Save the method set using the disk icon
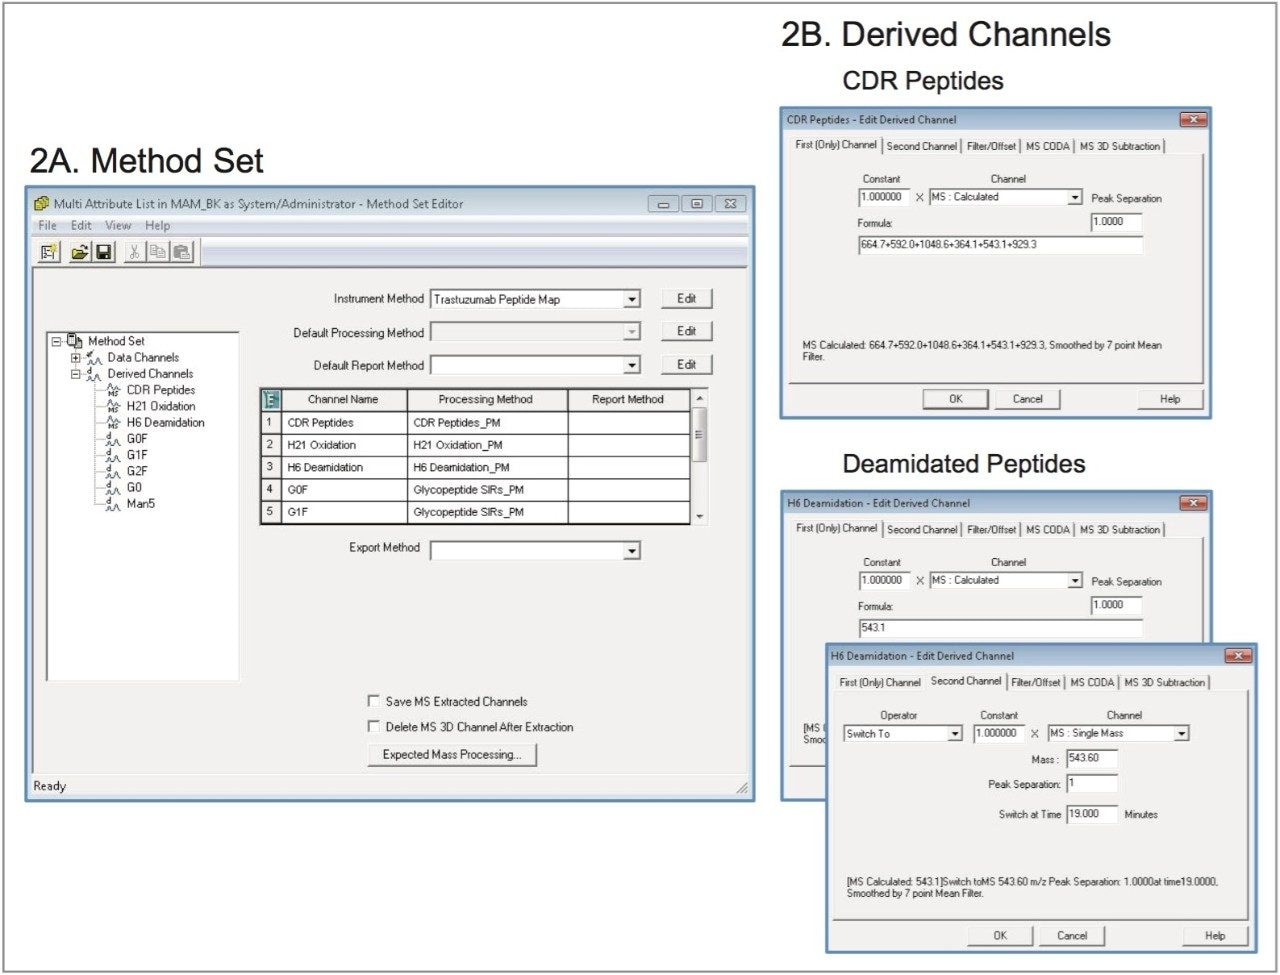The height and width of the screenshot is (975, 1280). tap(104, 252)
